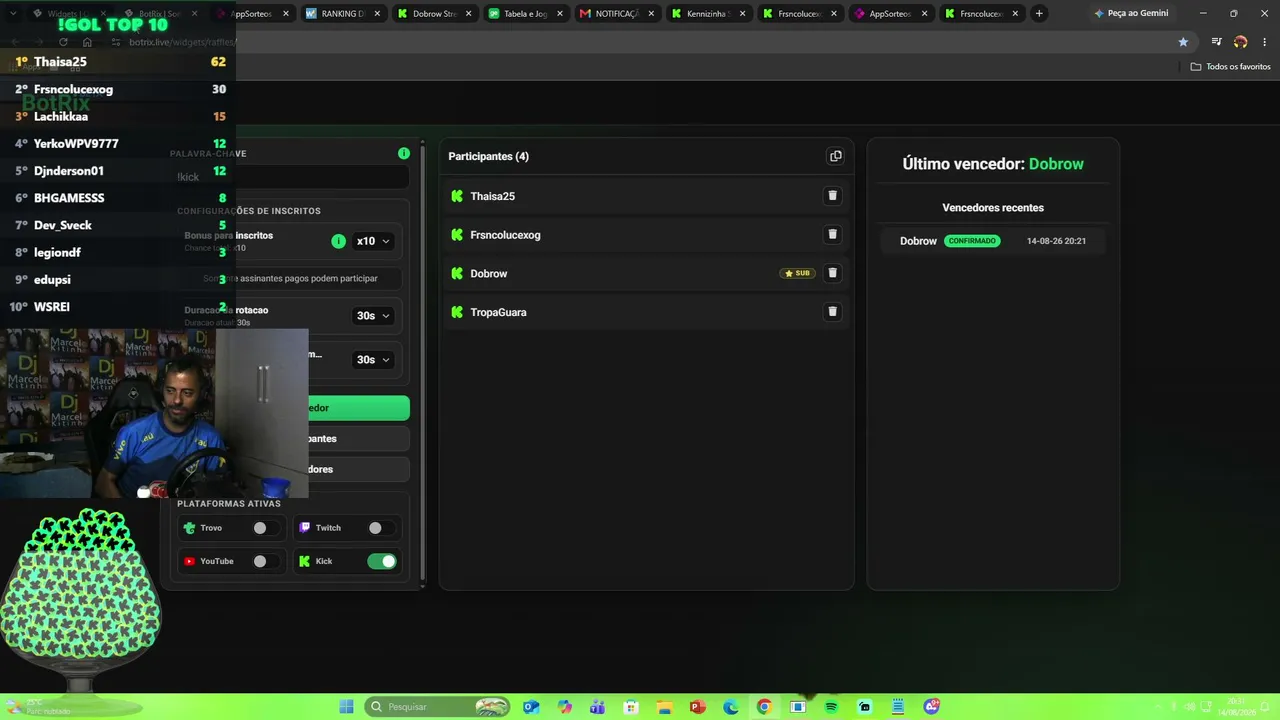
Task: Click the trash icon in Dobrow's participant row
Action: click(x=832, y=273)
